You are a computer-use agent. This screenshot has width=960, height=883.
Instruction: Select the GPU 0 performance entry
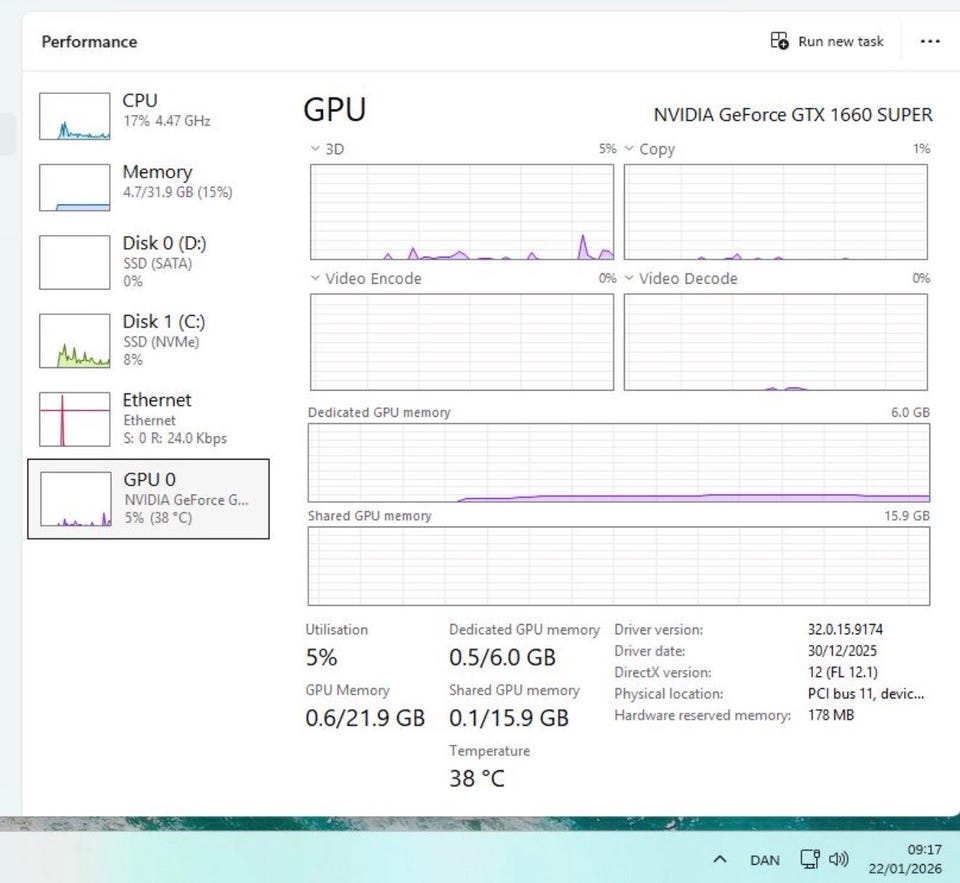click(148, 498)
